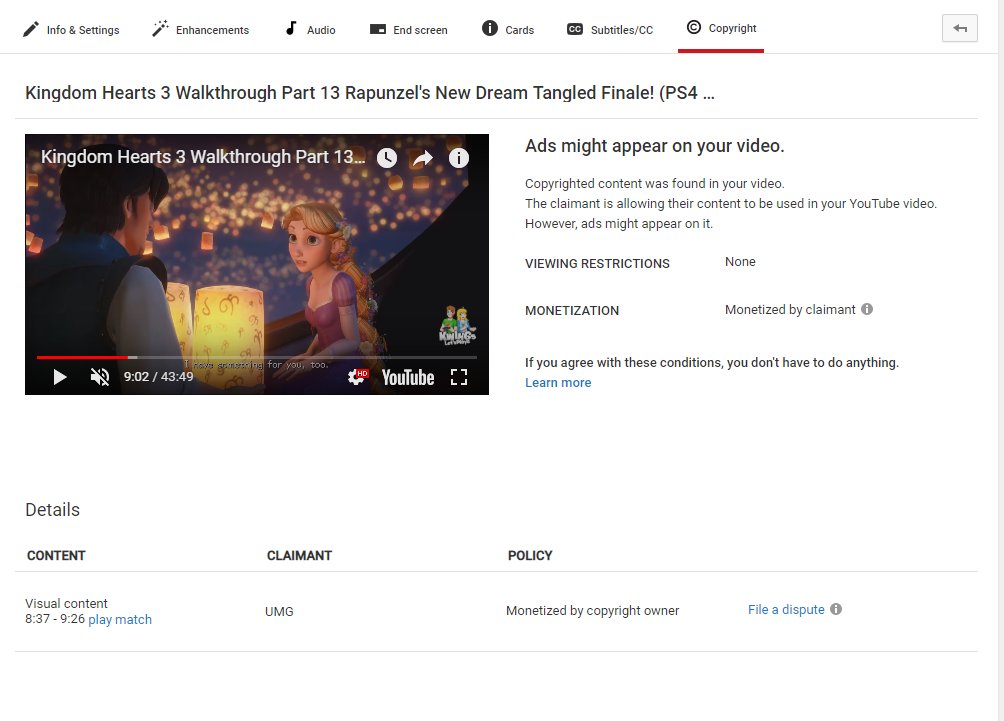Click the Kingdom Hearts 3 page title
Screen dimensions: 1004x721
pyautogui.click(x=369, y=93)
